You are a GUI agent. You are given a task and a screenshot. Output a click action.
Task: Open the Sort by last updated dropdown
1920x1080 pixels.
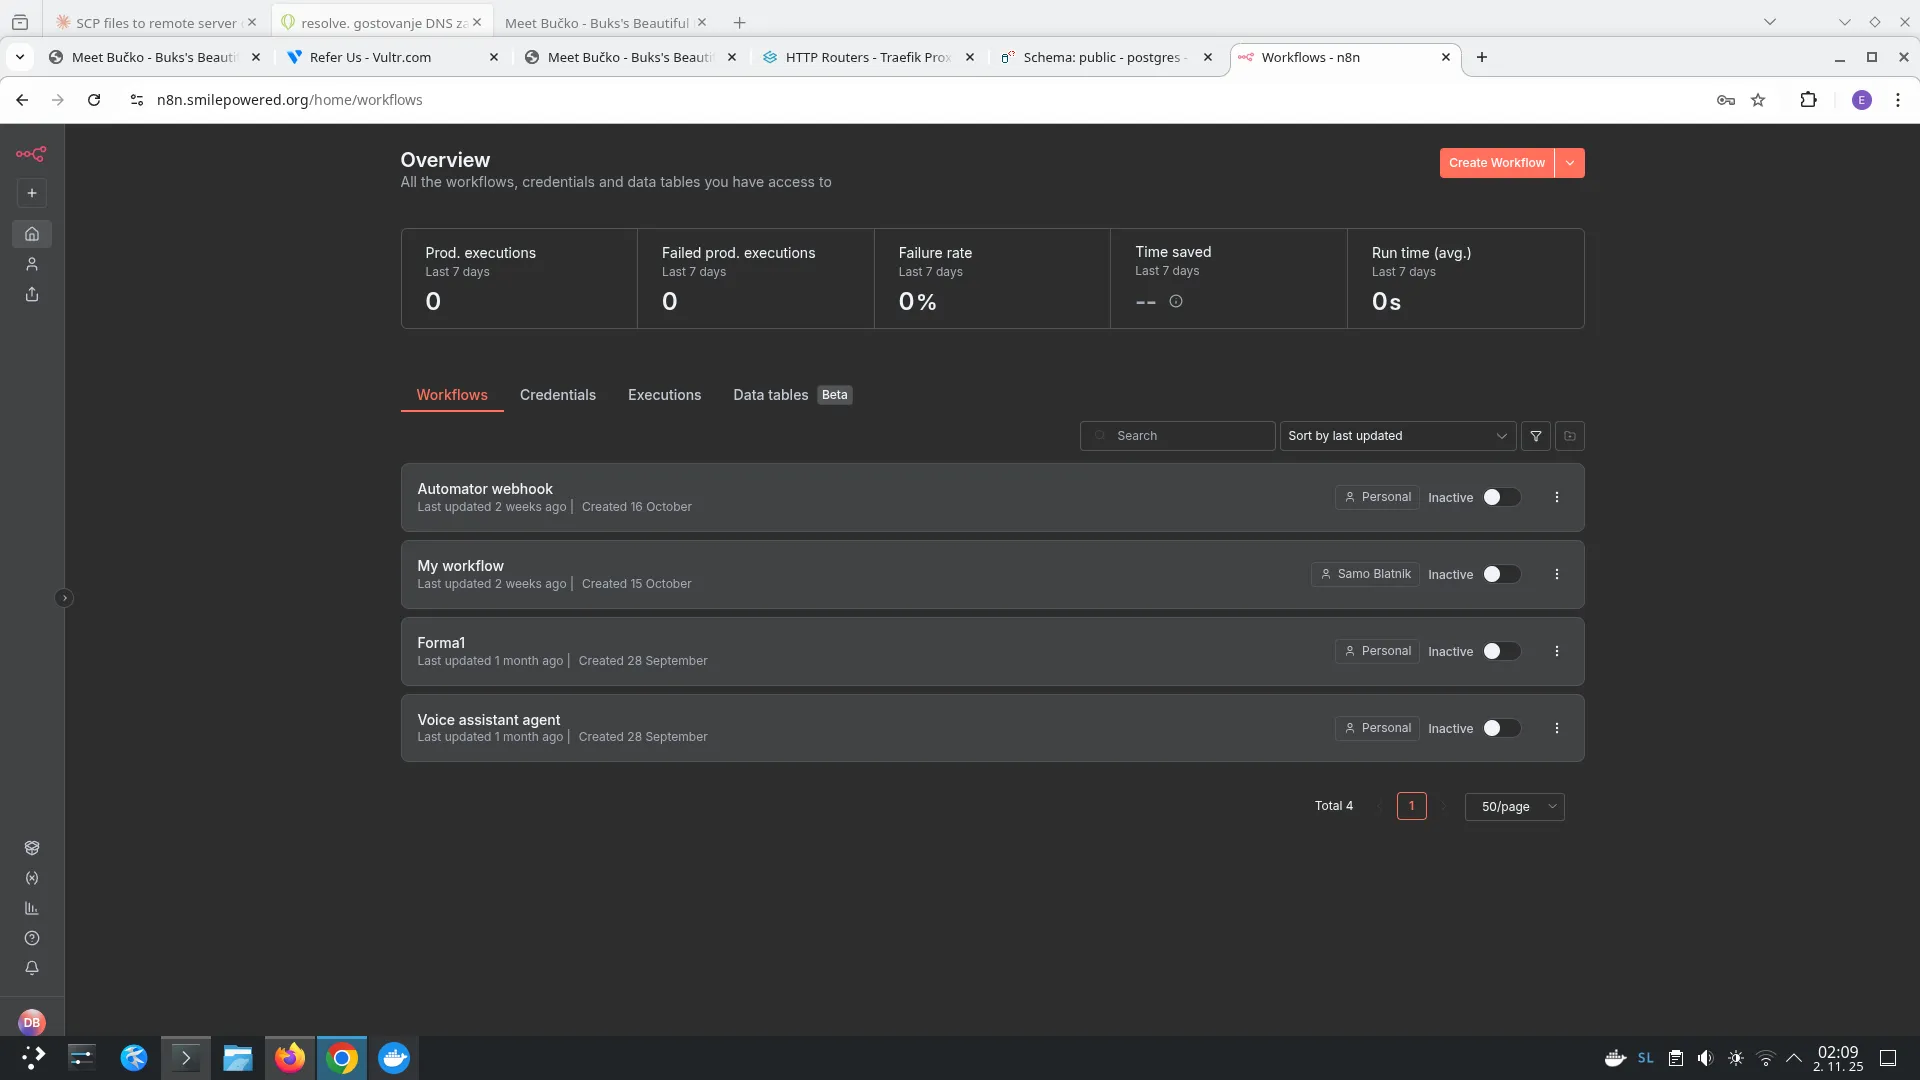tap(1397, 436)
